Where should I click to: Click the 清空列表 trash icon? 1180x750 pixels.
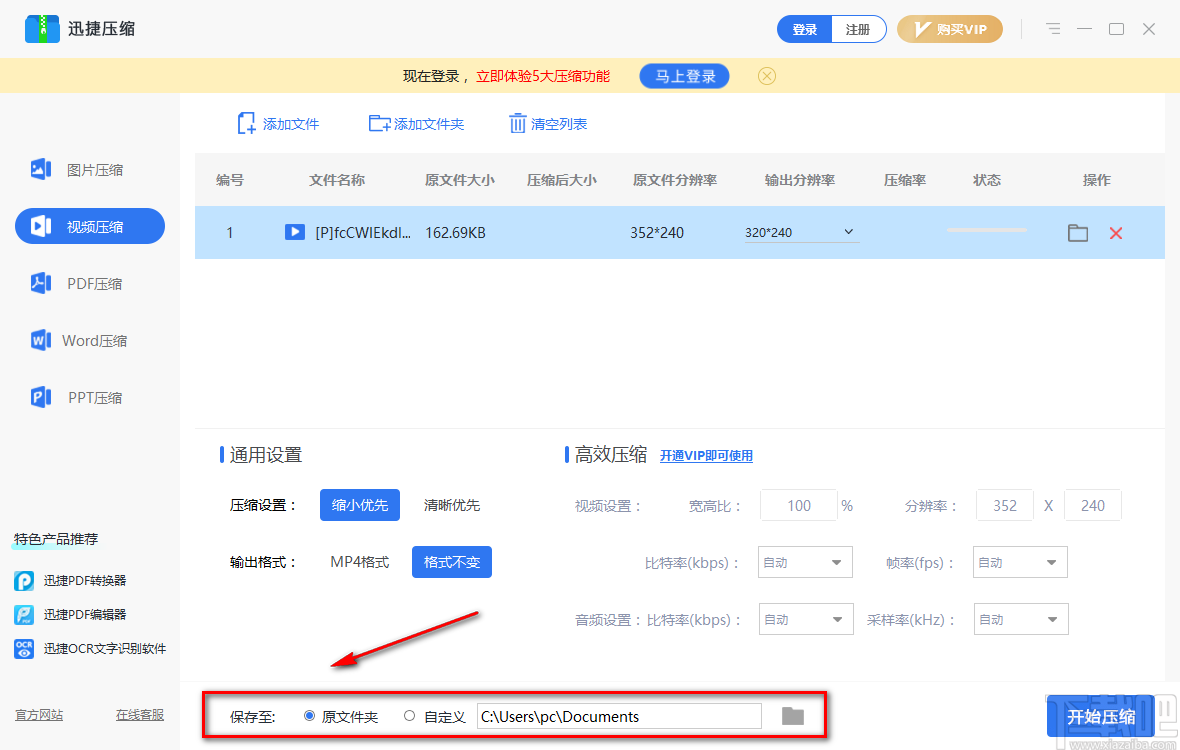click(517, 122)
